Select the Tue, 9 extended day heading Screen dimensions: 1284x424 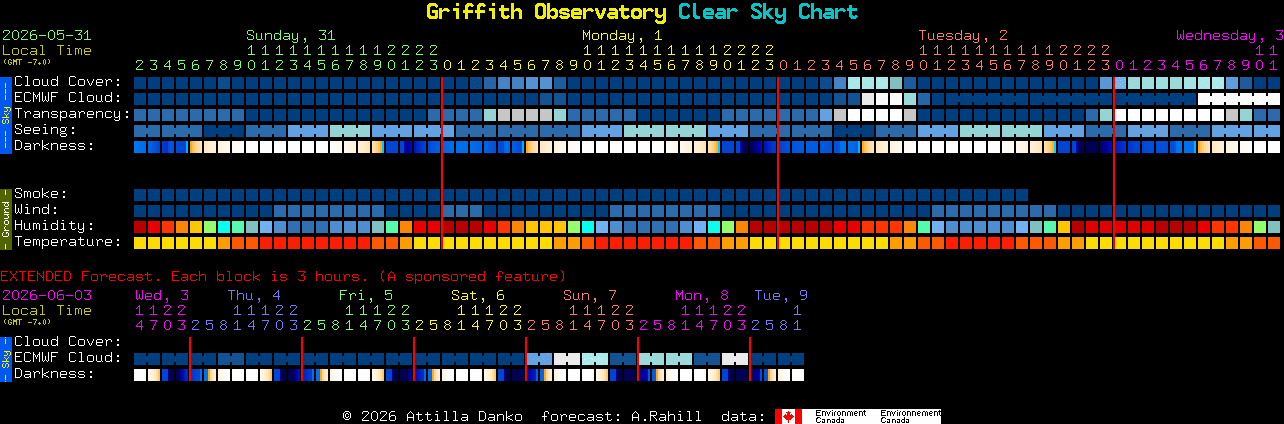(x=781, y=296)
